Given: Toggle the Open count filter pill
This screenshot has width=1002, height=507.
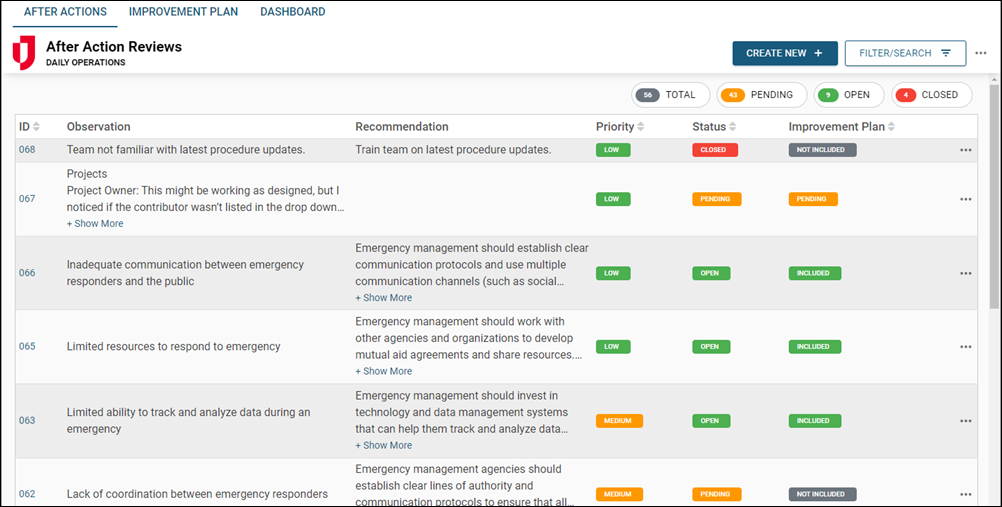Looking at the screenshot, I should (848, 95).
